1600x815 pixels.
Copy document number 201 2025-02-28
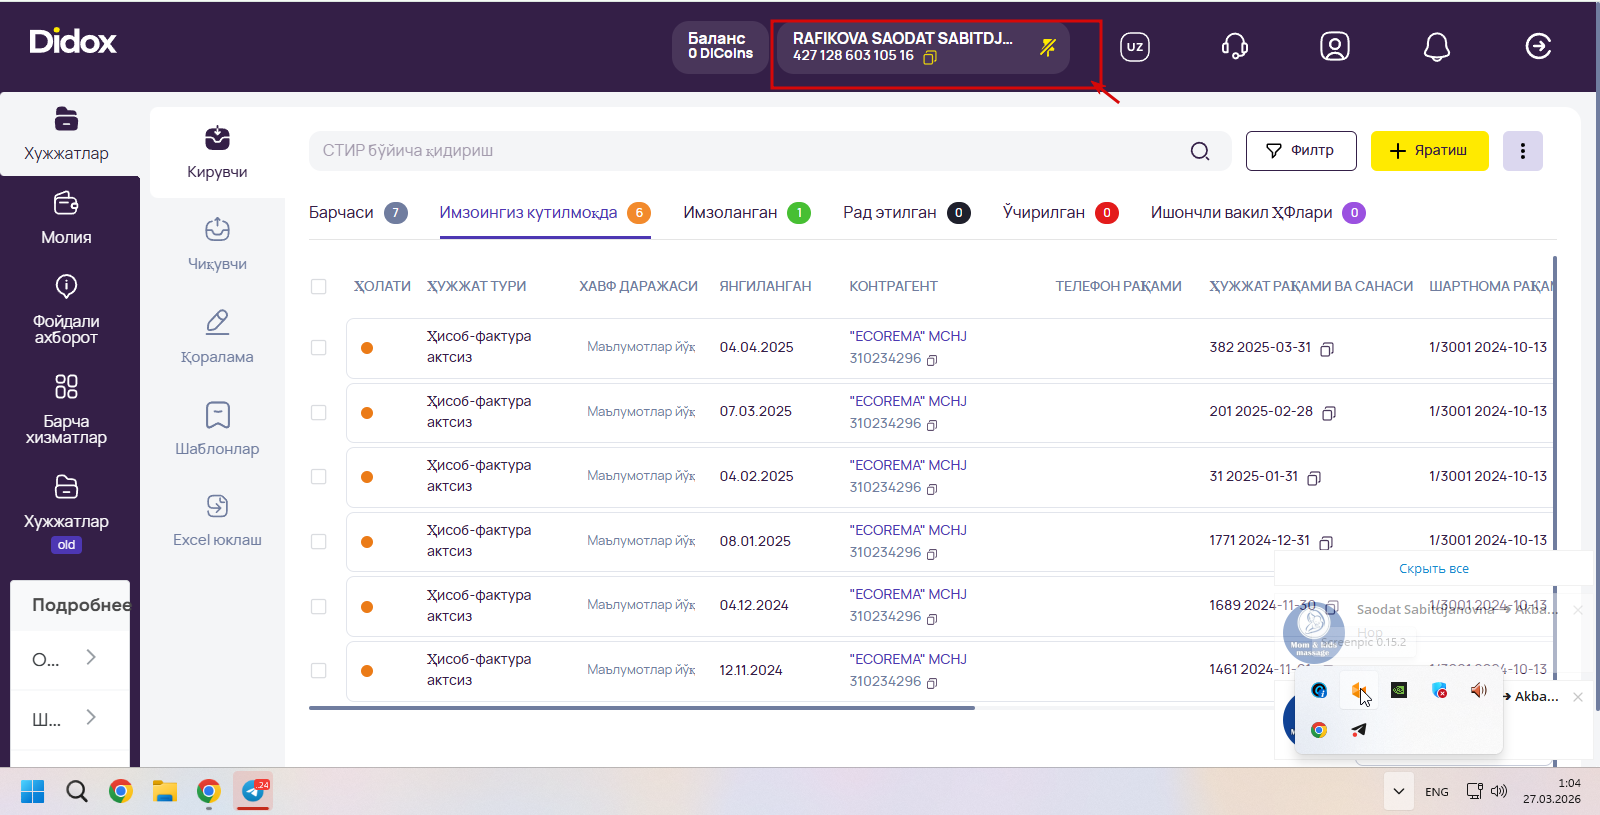coord(1329,413)
